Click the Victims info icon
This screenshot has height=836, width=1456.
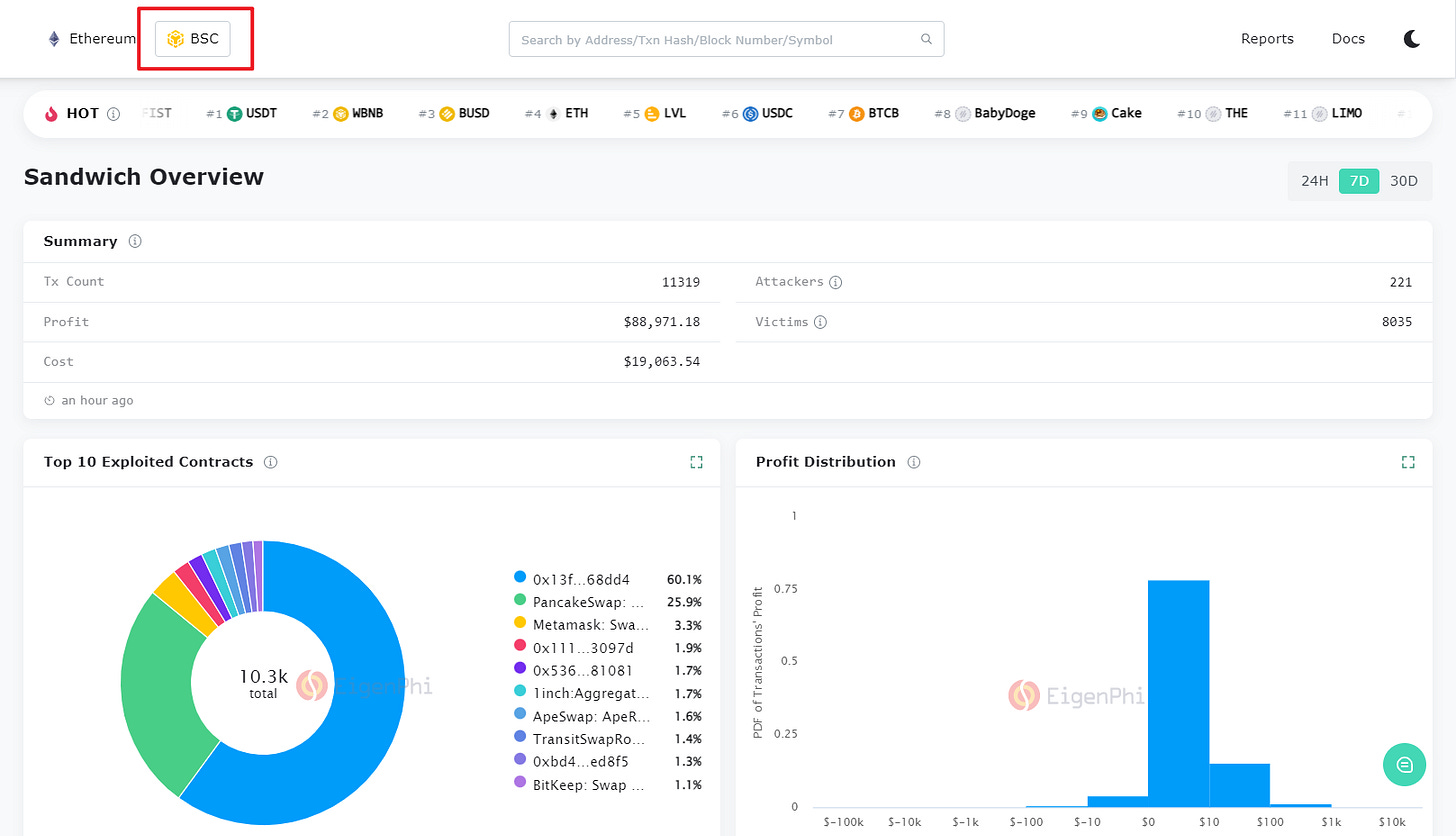820,322
